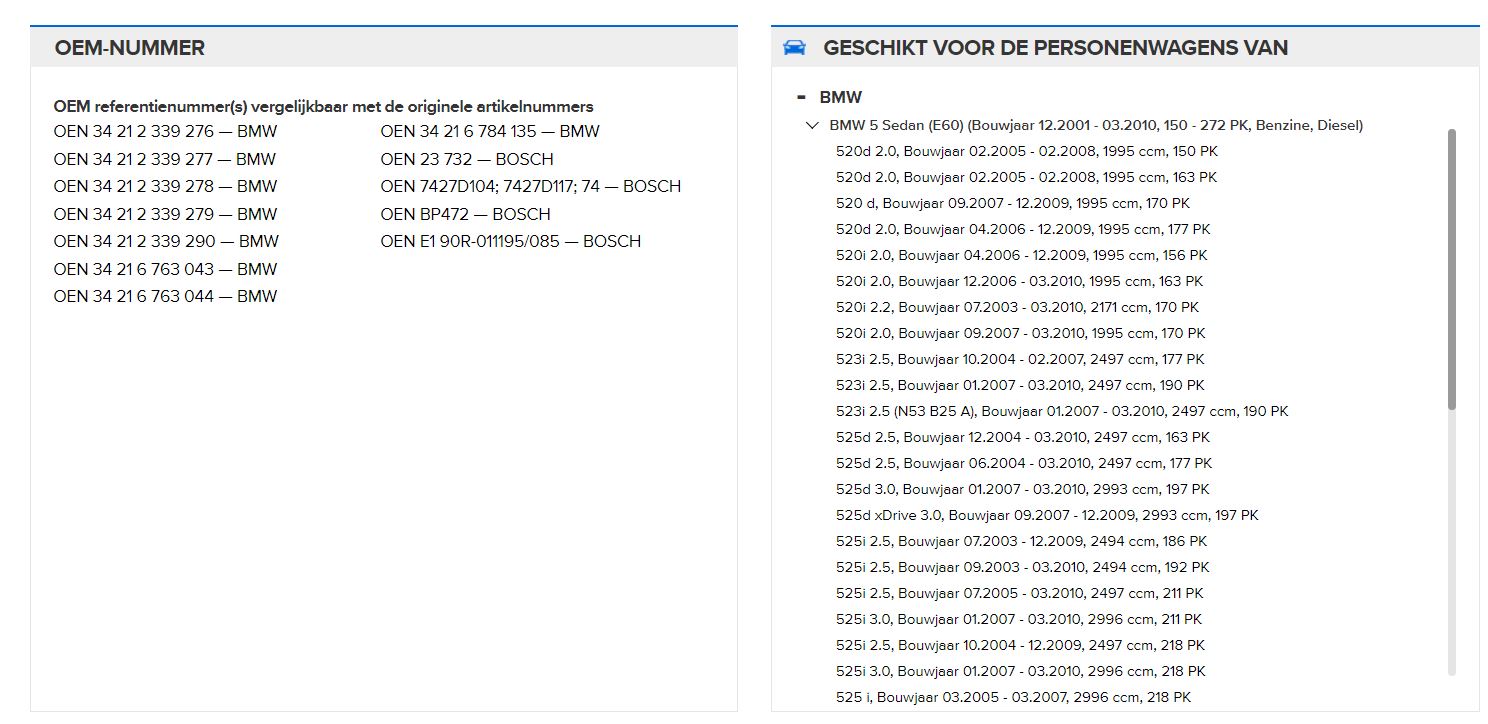Screen dimensions: 1488x724
Task: Select OEN 23 732 — BOSCH
Action: pos(467,159)
